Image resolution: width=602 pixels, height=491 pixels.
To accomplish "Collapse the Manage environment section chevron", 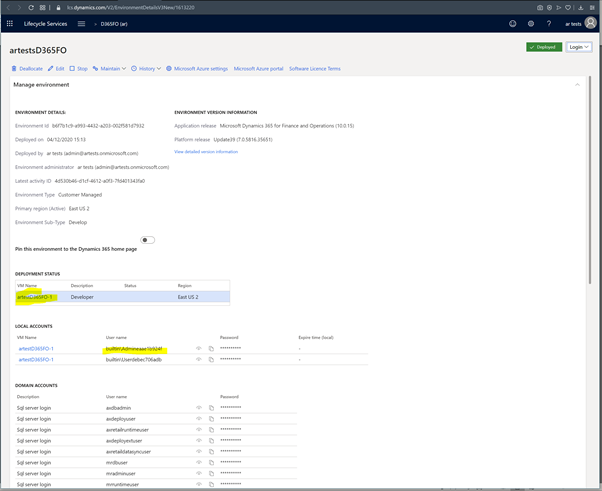I will point(577,85).
